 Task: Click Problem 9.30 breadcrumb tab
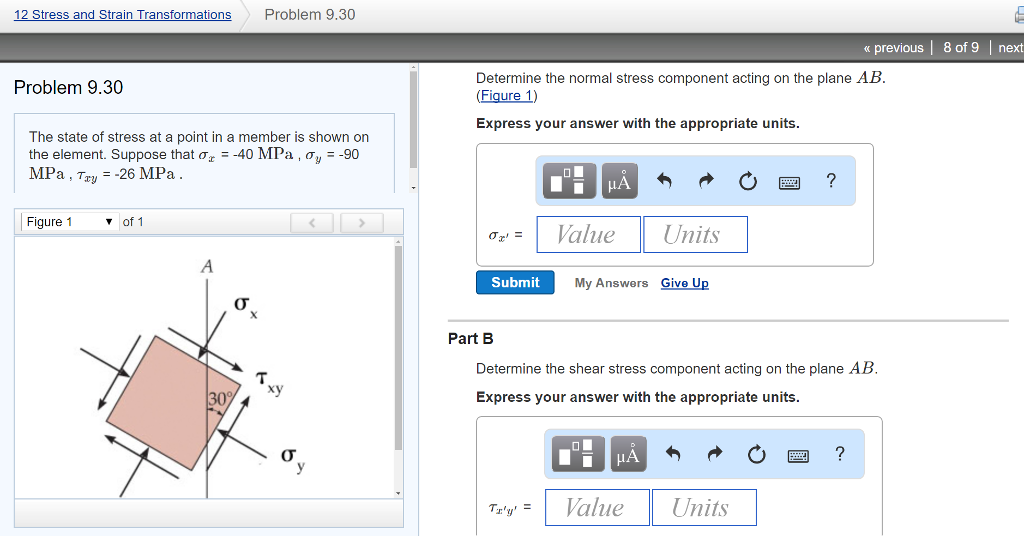[310, 14]
